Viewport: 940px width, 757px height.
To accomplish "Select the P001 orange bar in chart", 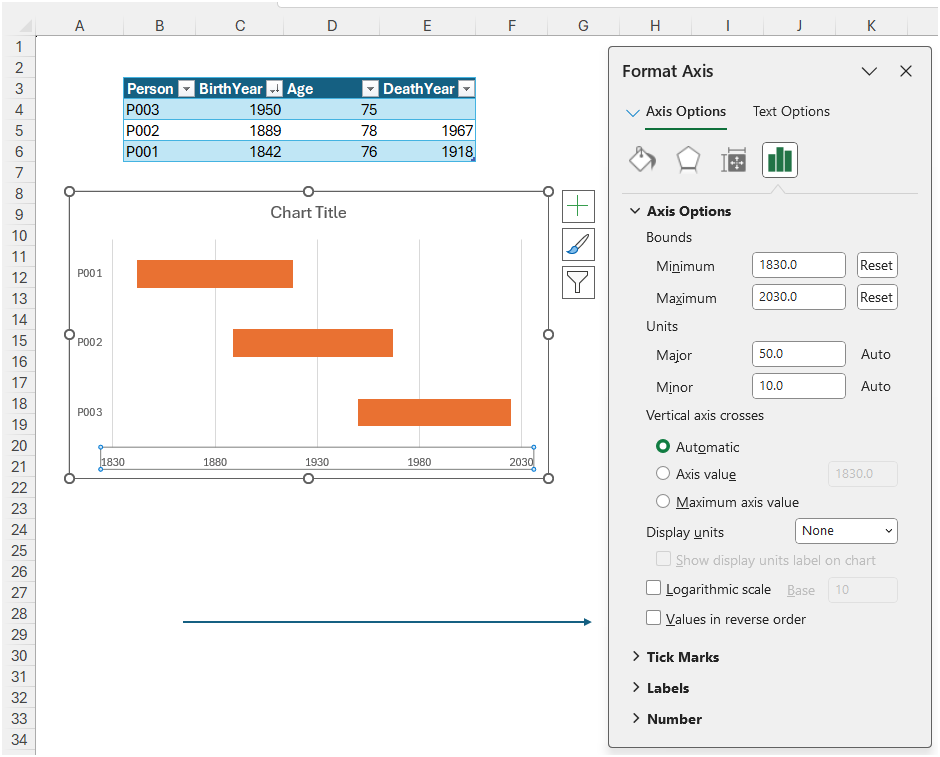I will click(x=215, y=274).
